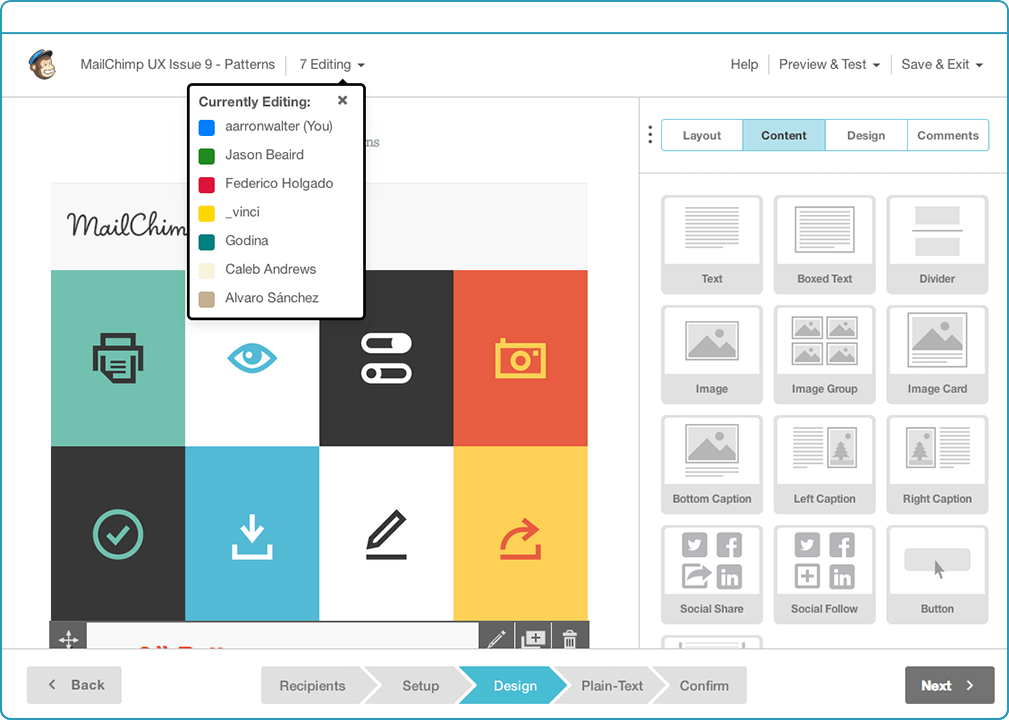
Task: Click Godina in the editors list
Action: tap(246, 241)
